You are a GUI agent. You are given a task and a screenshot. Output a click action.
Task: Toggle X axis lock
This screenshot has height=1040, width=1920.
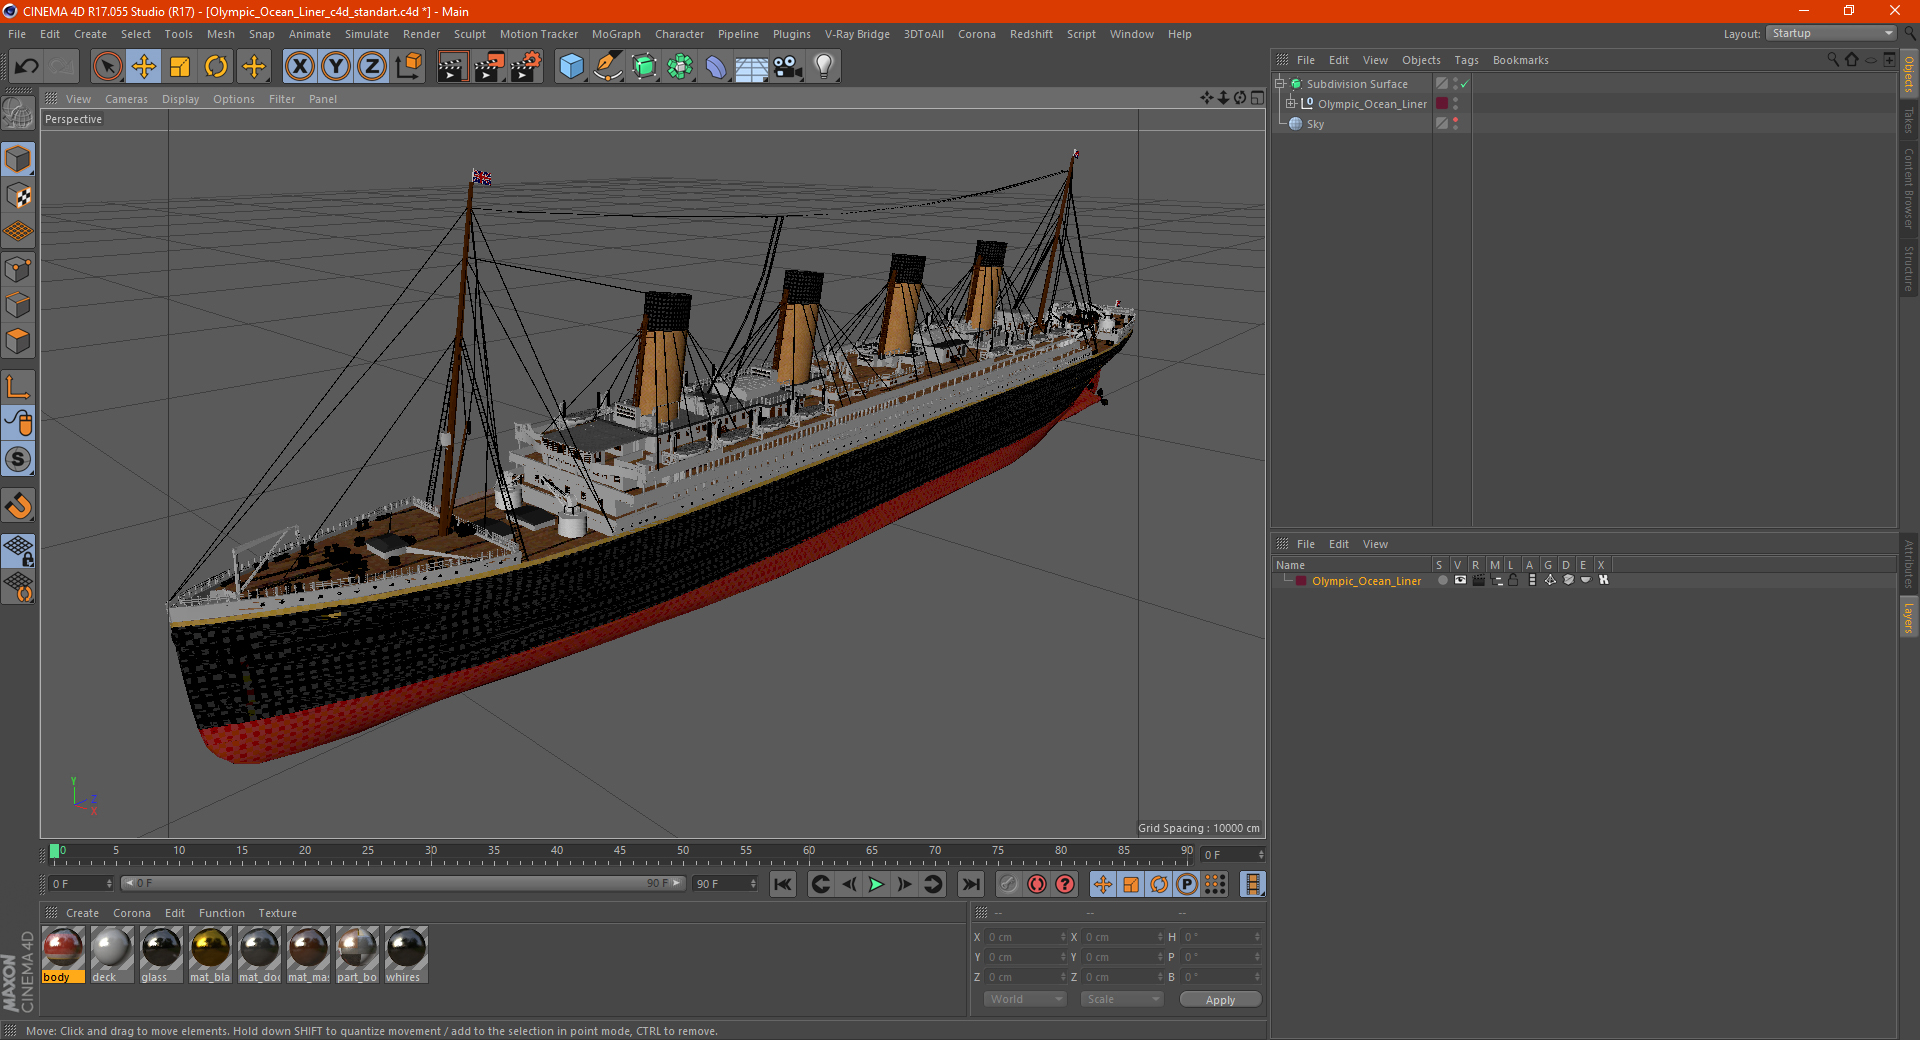[x=299, y=67]
